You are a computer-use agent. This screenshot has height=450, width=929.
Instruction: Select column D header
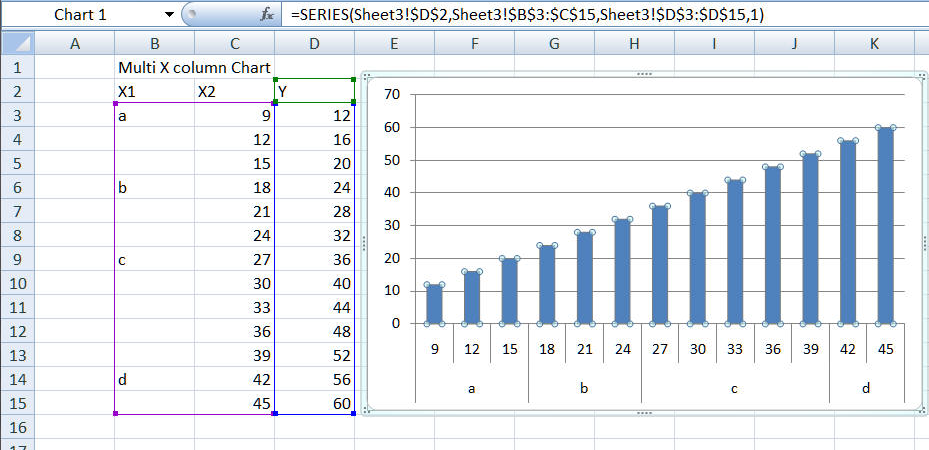click(314, 43)
